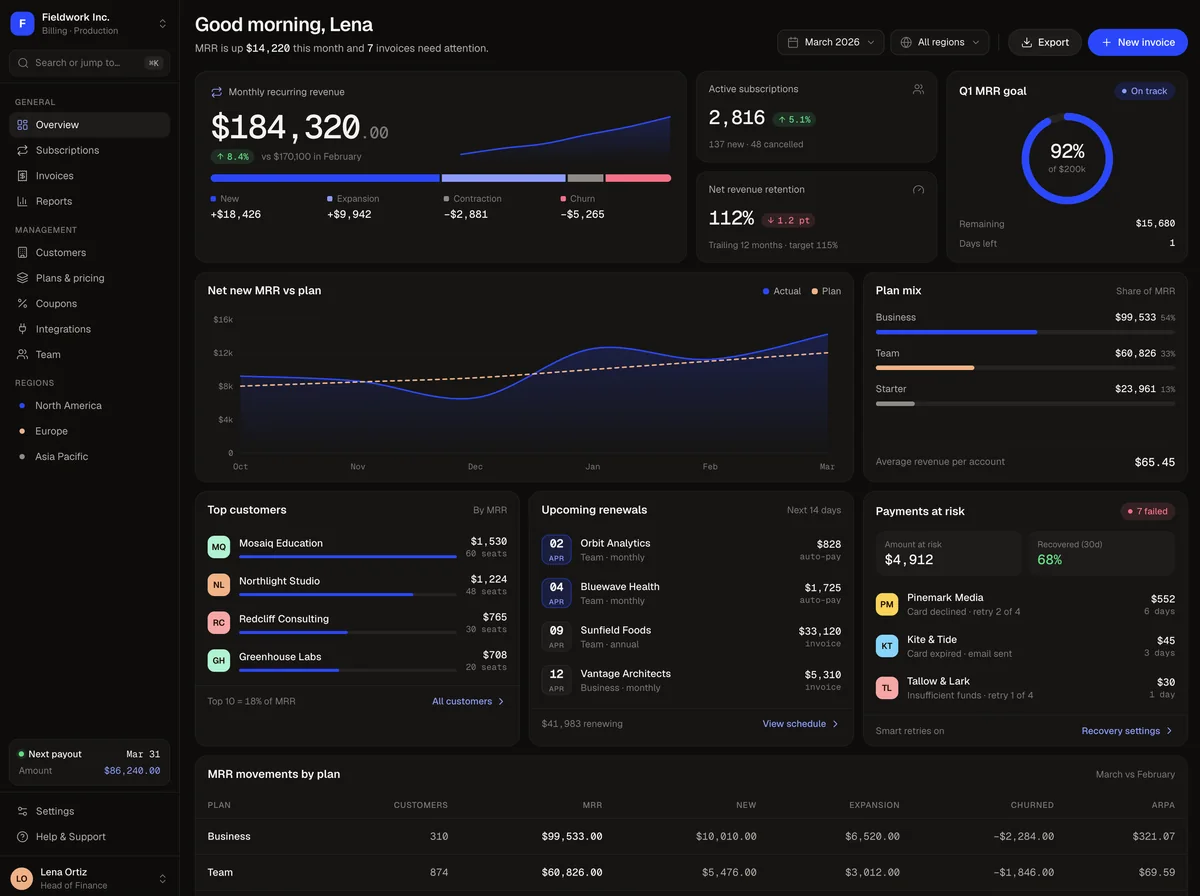1200x896 pixels.
Task: Click the Pinemark Media PM avatar
Action: coord(887,604)
